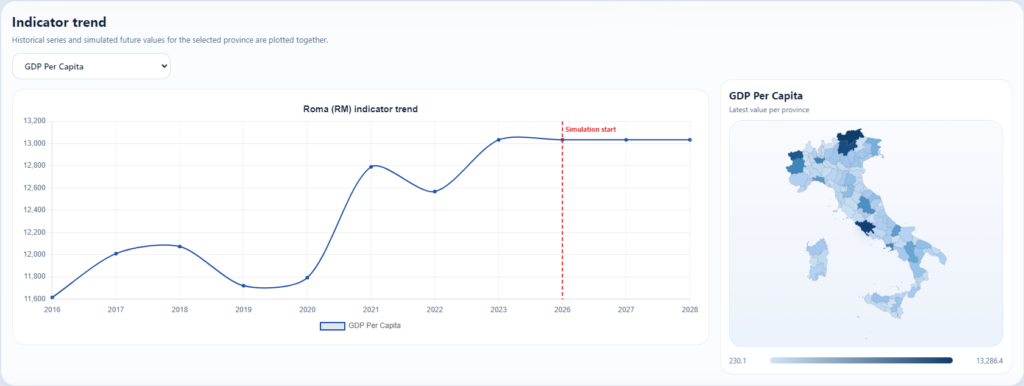Screen dimensions: 1024x386
Task: Click the red Simulation start label
Action: [x=590, y=129]
